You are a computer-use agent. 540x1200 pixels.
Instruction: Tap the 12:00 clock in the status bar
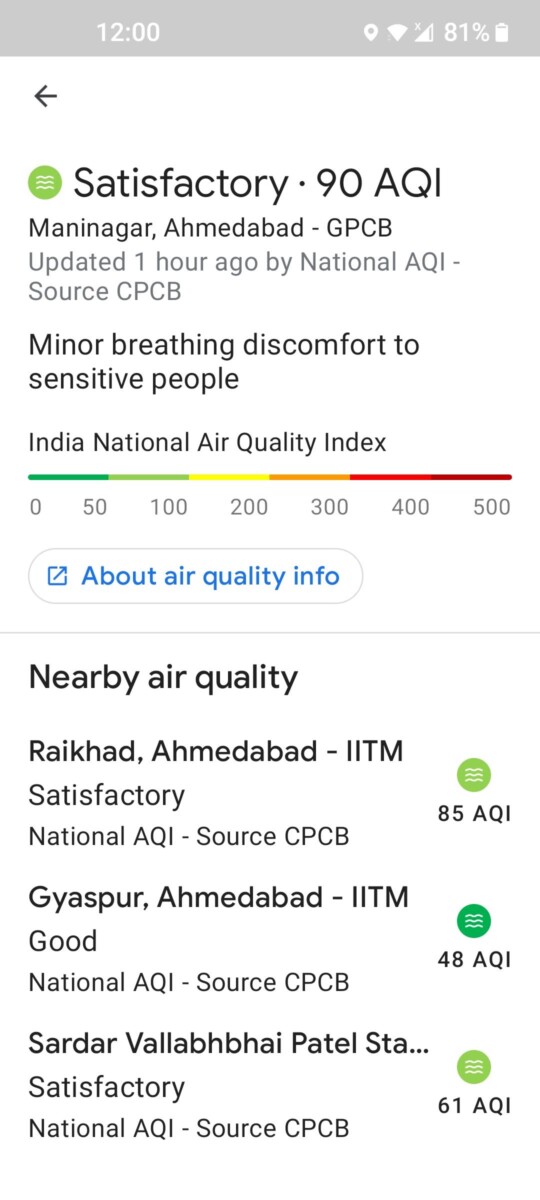click(128, 33)
